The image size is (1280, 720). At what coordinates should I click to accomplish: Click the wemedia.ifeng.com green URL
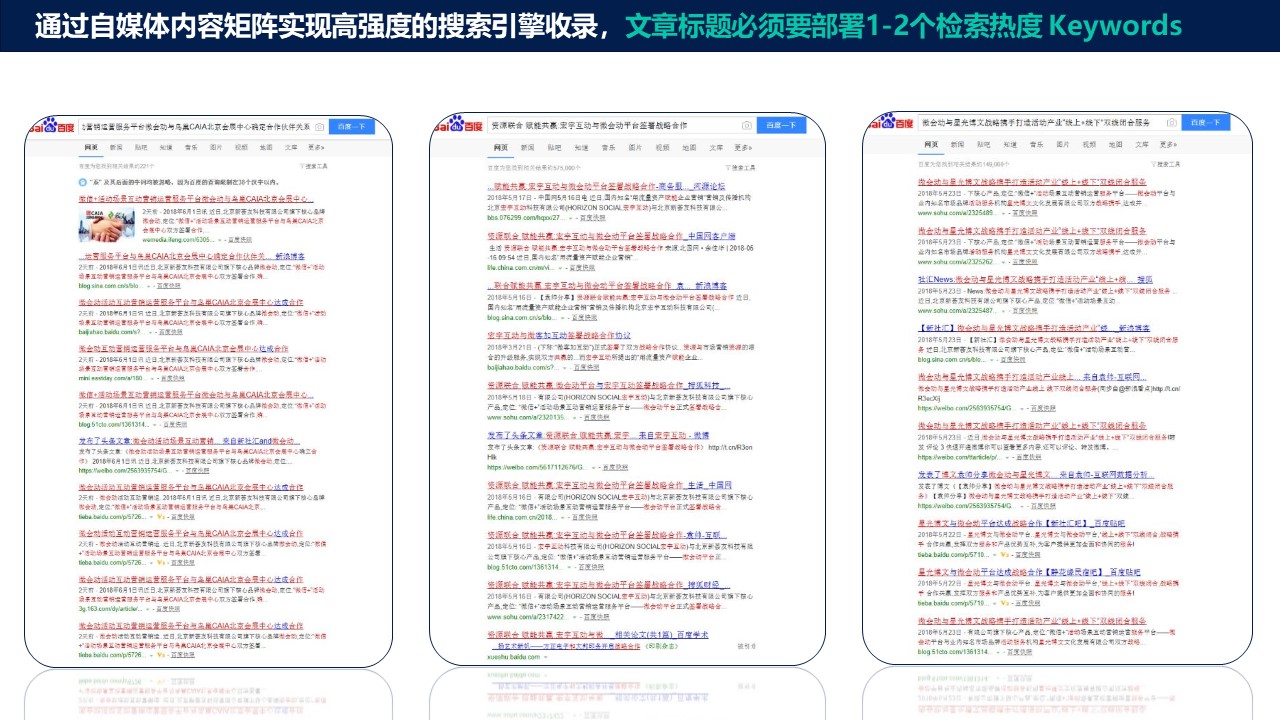click(178, 240)
